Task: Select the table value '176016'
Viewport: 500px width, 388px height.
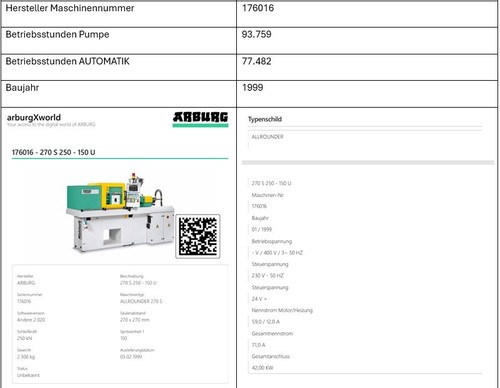Action: pyautogui.click(x=258, y=8)
